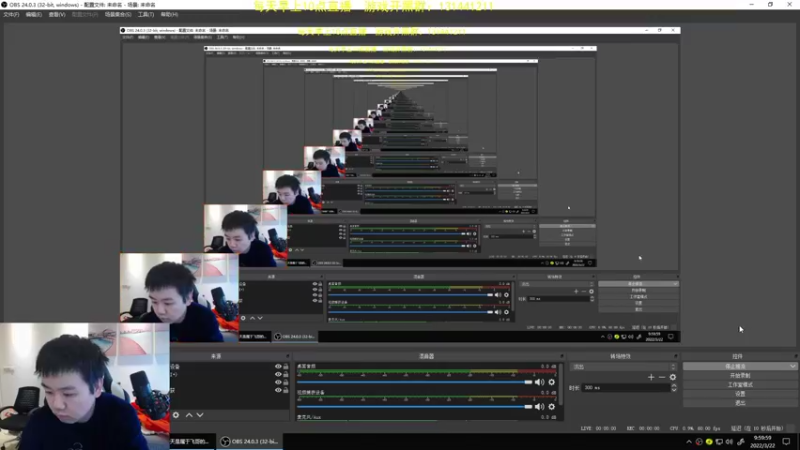Click the OBS 24.0.3 taskbar button
This screenshot has height=450, width=800.
point(250,442)
